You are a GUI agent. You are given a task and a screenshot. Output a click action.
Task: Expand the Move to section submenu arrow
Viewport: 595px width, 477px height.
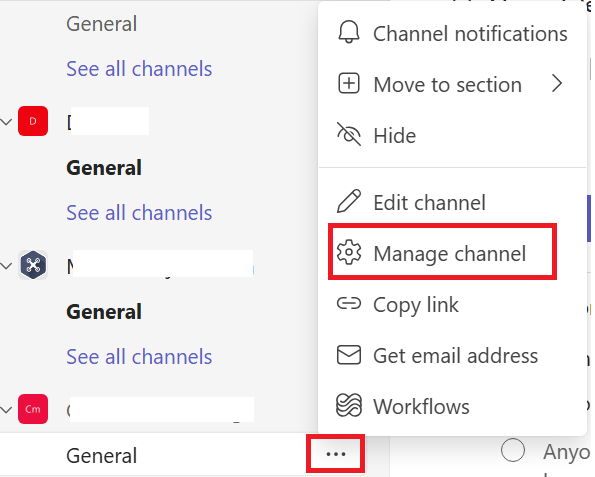coord(557,83)
